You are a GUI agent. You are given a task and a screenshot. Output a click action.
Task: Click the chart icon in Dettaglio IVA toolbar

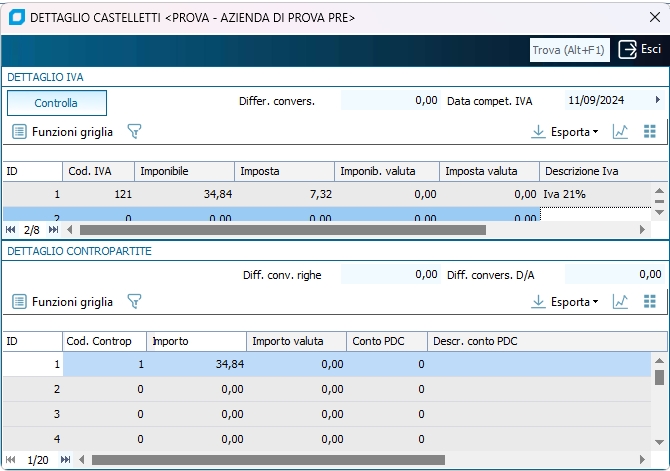620,132
